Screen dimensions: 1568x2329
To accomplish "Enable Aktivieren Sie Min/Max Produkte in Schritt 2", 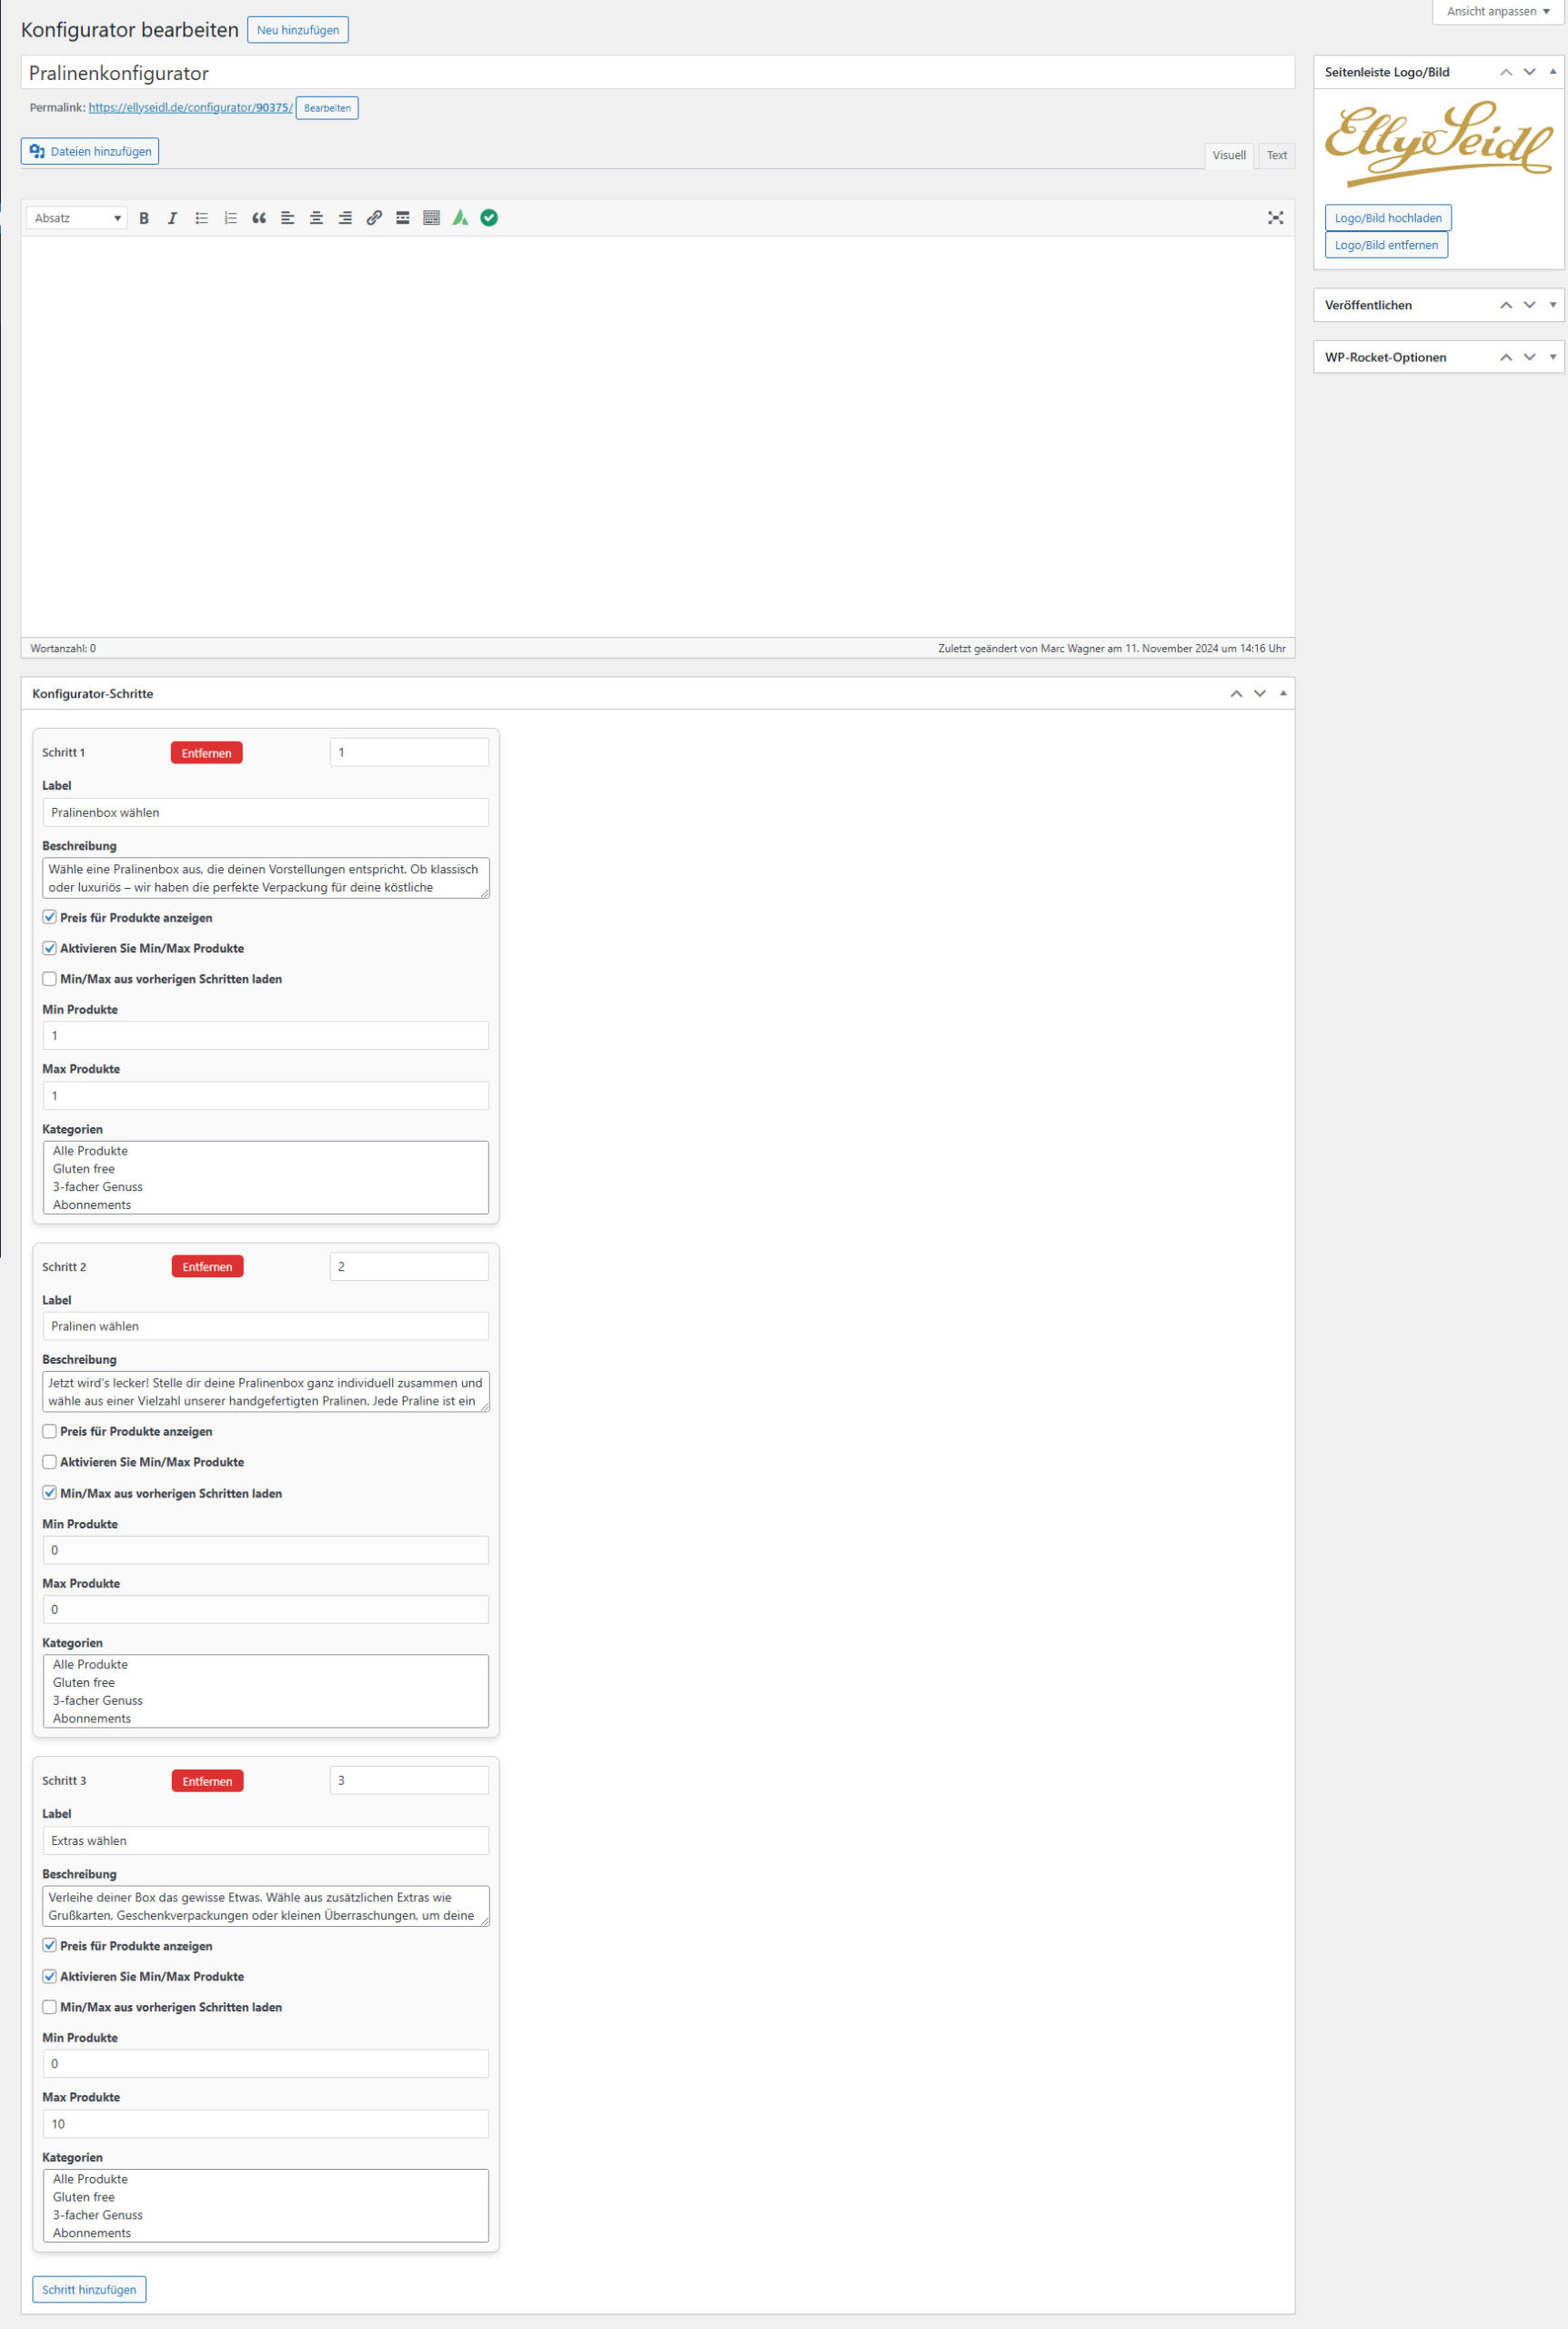I will click(x=49, y=1462).
